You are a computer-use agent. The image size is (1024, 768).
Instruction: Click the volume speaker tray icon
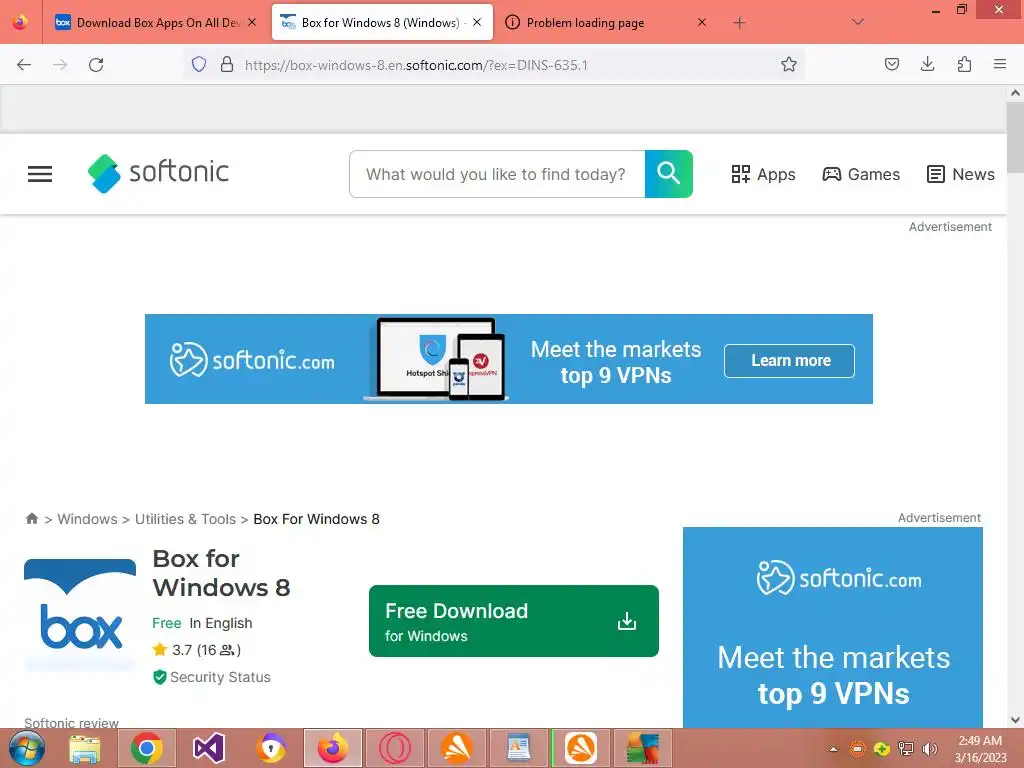[929, 748]
